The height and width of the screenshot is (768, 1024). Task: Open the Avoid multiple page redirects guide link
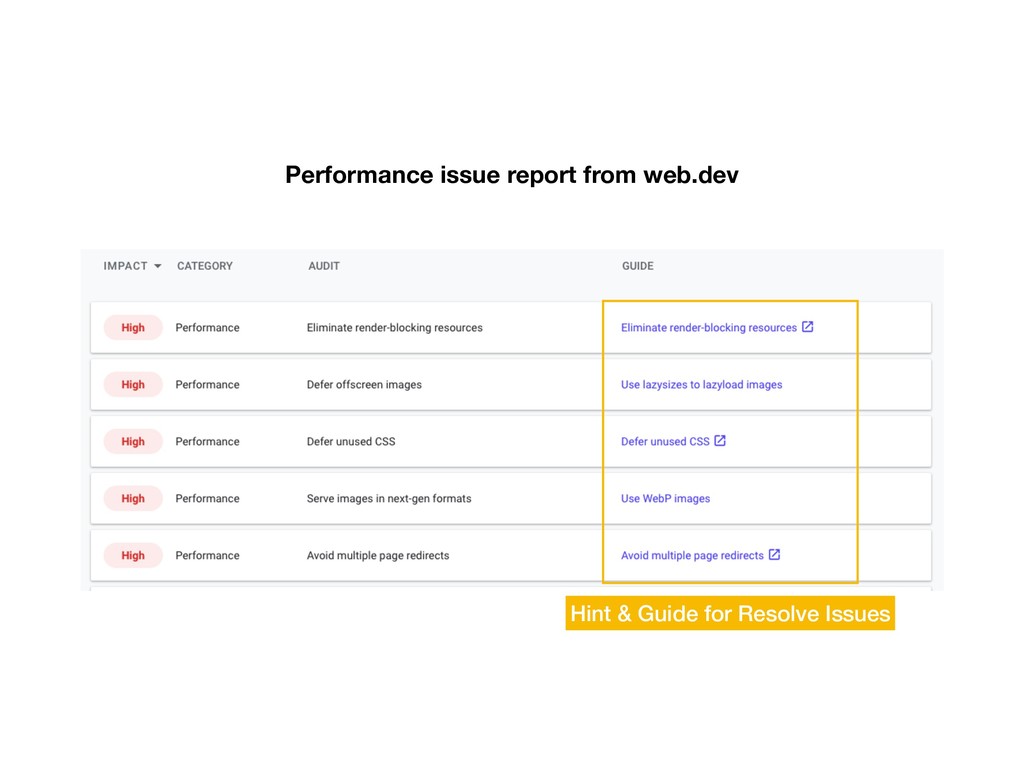coord(692,556)
